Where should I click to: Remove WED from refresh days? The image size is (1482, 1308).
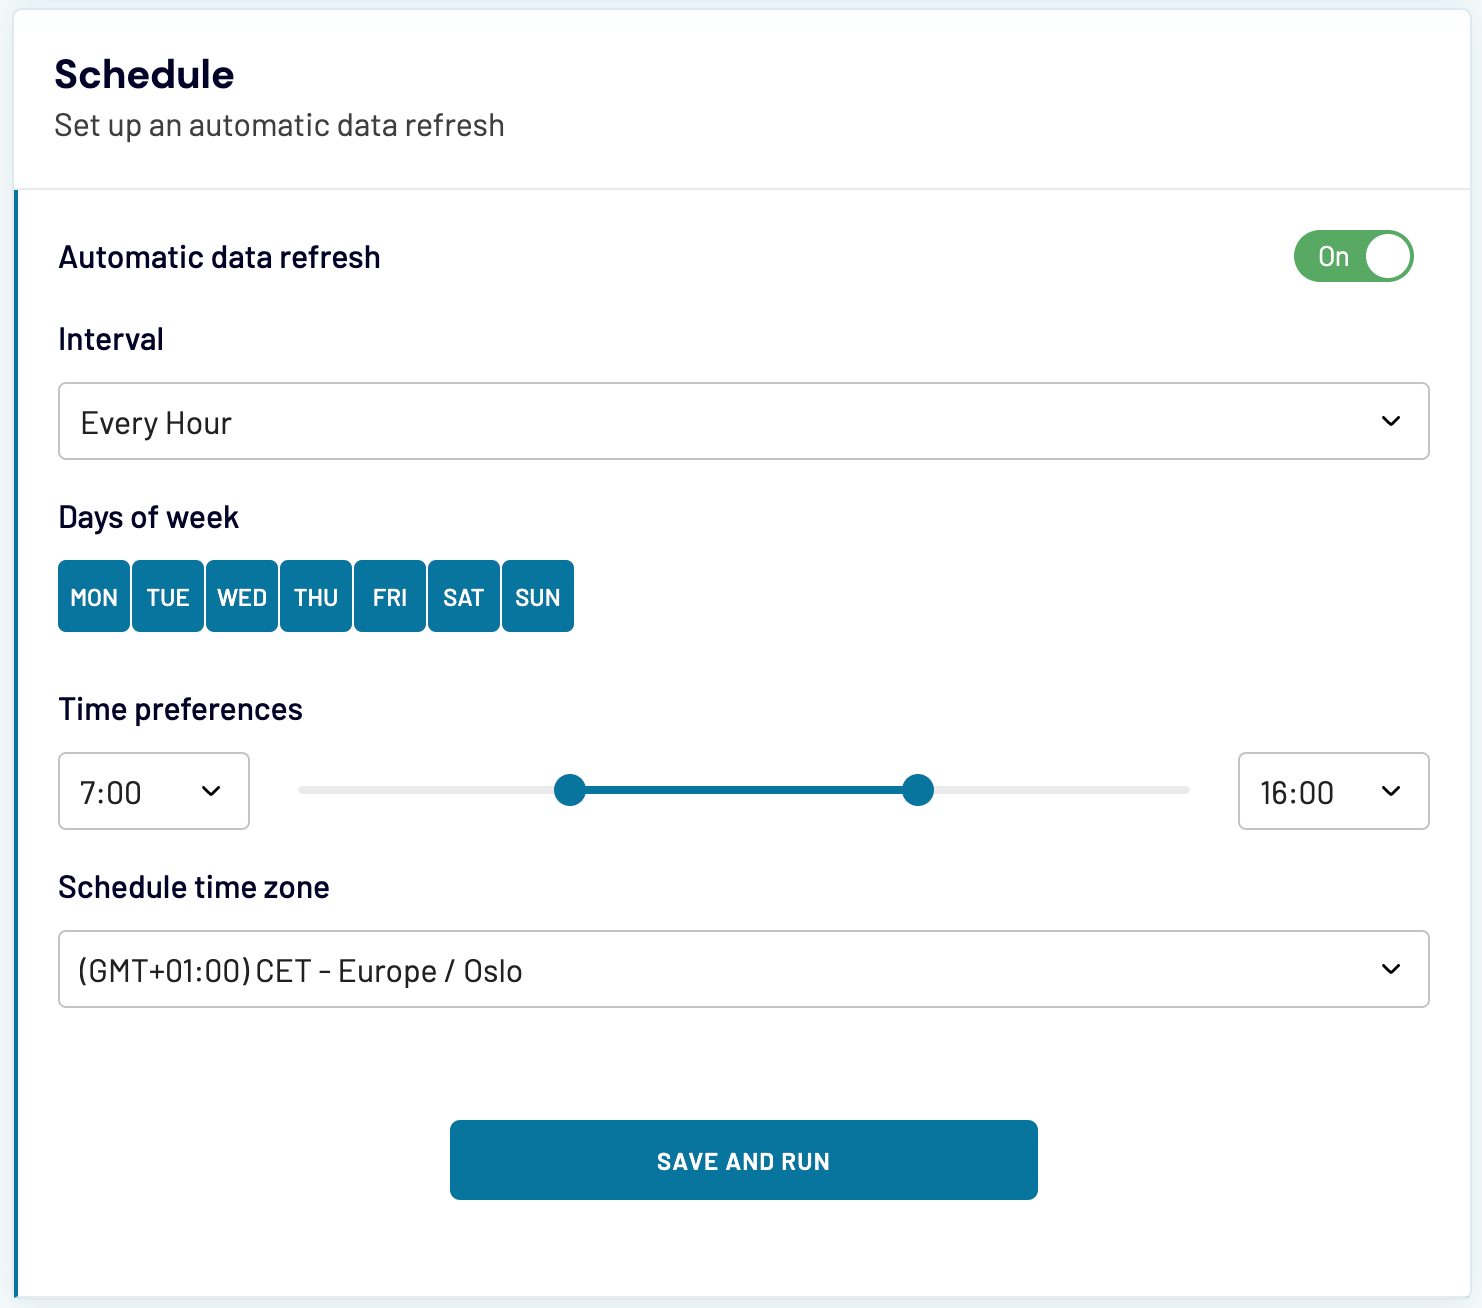241,596
